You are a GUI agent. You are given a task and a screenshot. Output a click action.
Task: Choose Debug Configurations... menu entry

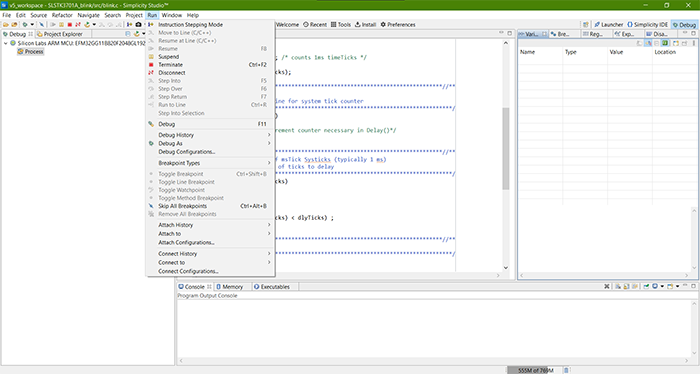[x=210, y=152]
